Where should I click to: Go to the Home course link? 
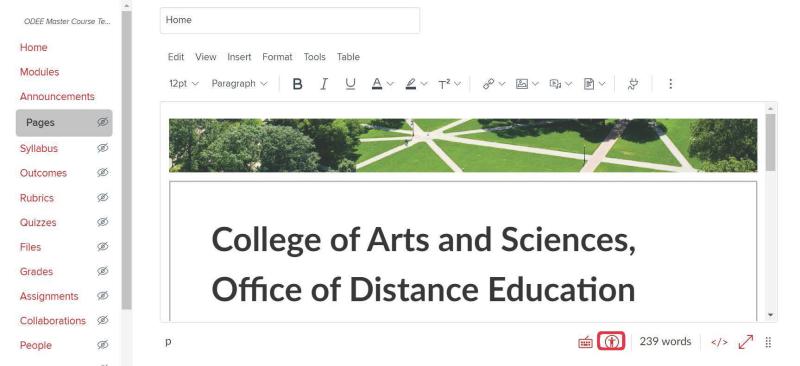pyautogui.click(x=34, y=47)
